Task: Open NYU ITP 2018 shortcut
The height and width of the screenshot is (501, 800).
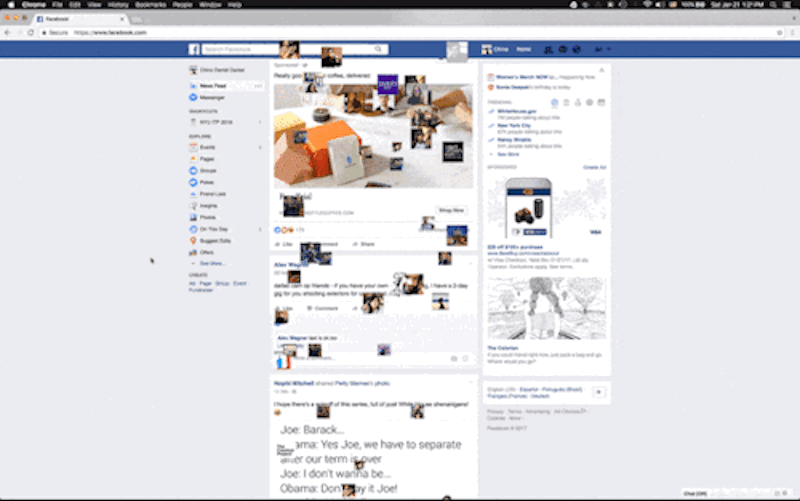Action: (x=216, y=122)
